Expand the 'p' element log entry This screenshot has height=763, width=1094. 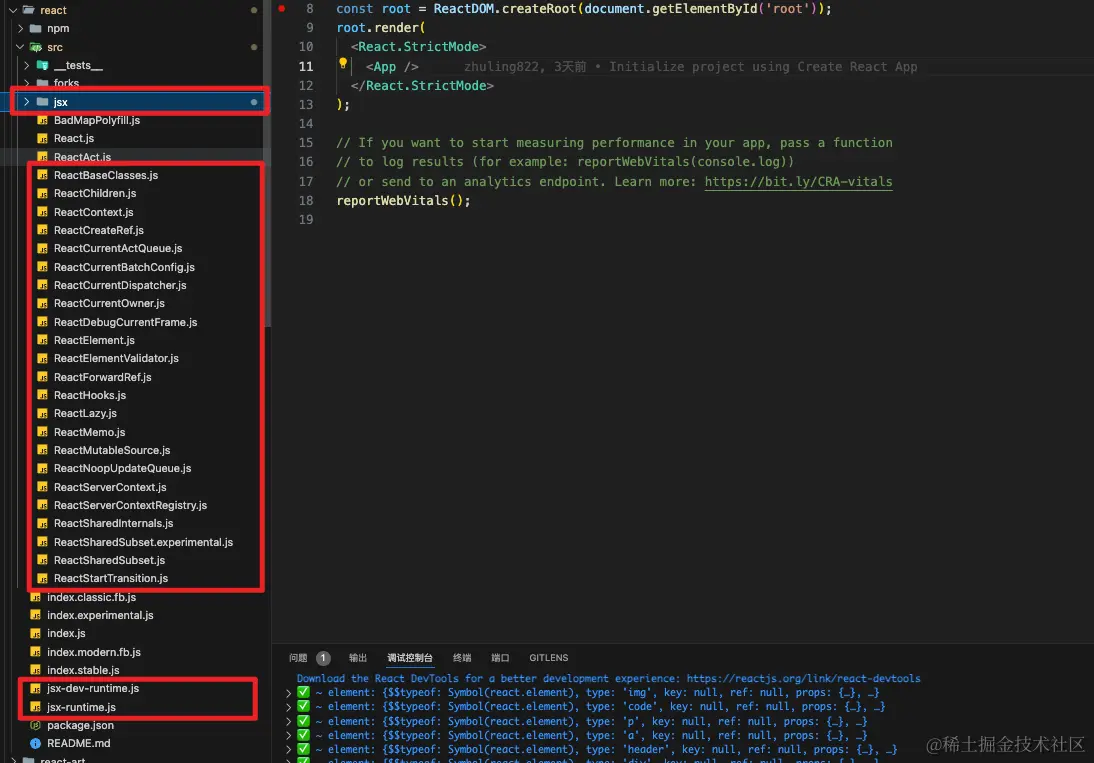point(289,721)
